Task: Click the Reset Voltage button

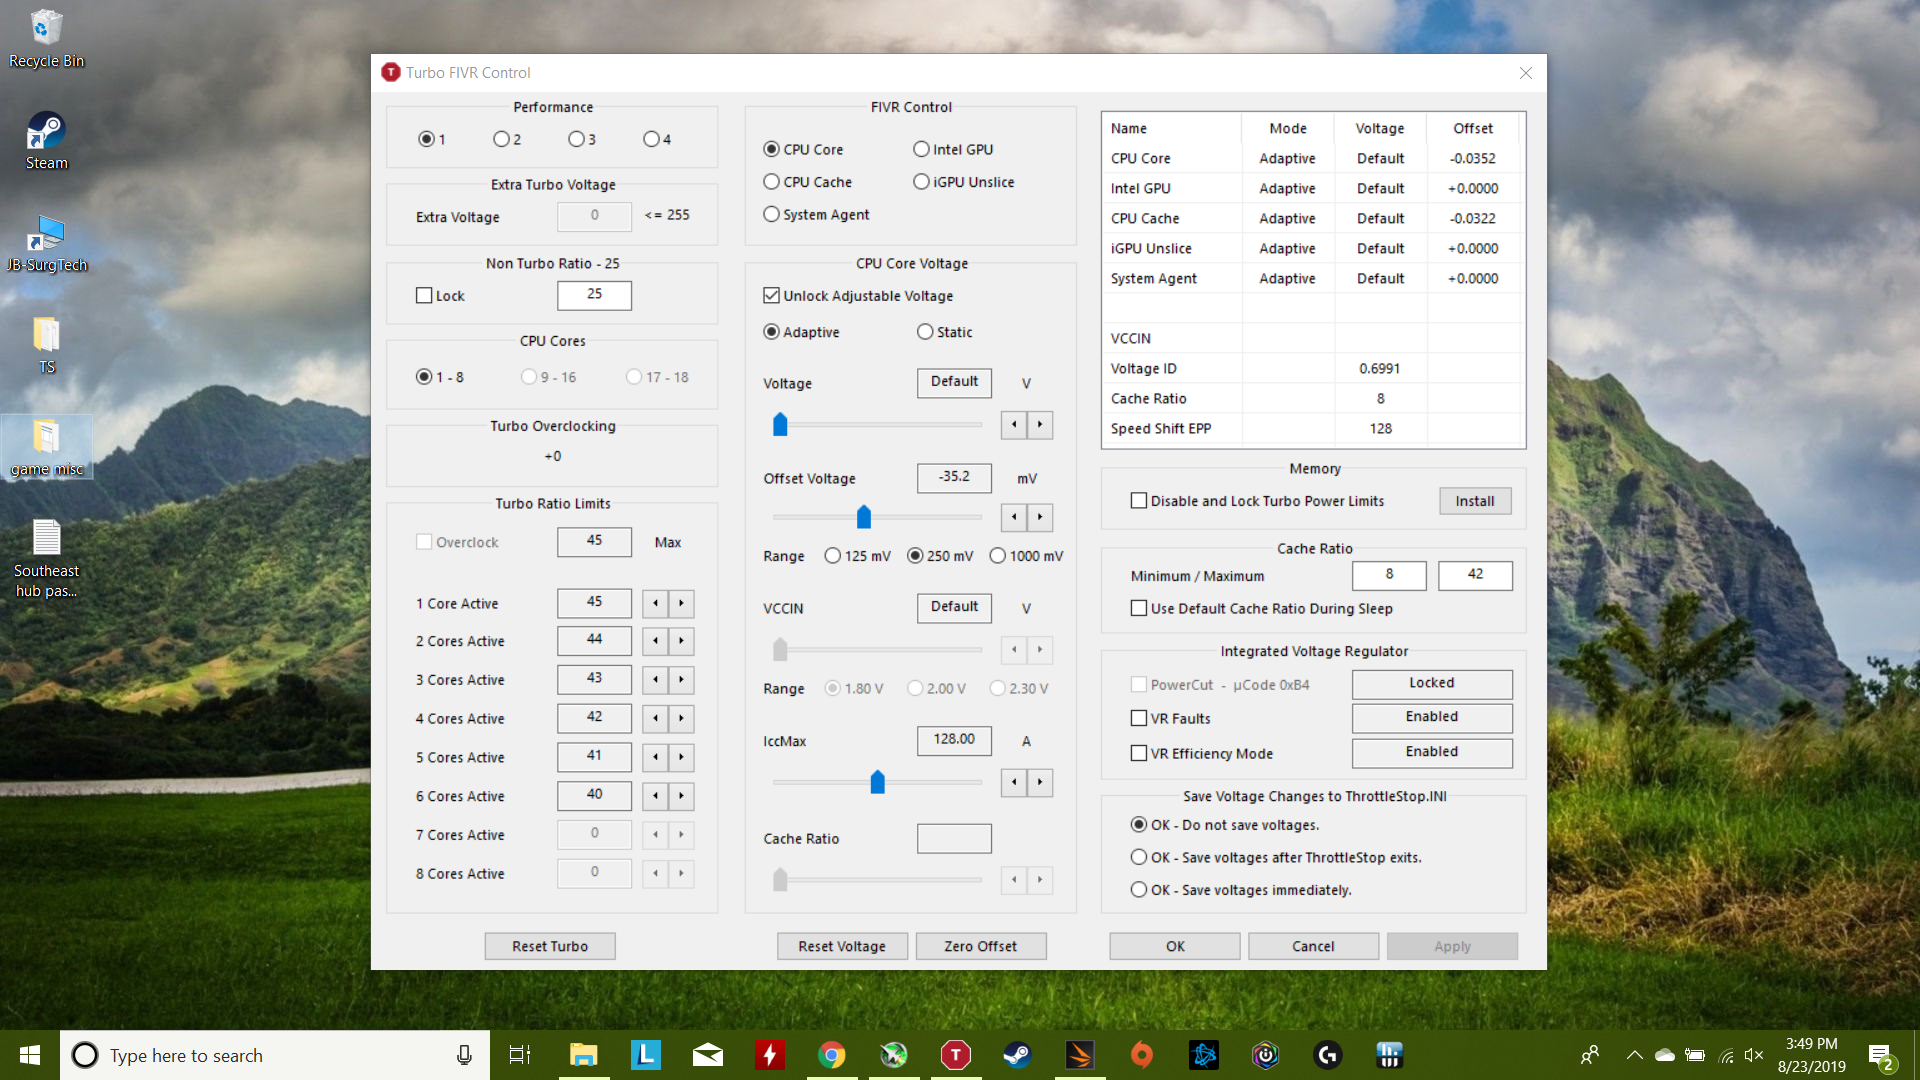Action: (842, 946)
